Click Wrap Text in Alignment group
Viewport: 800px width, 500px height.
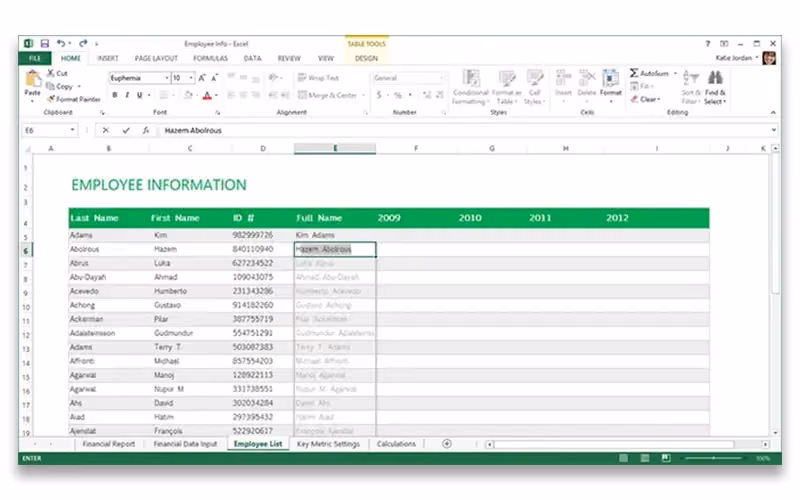pos(318,78)
